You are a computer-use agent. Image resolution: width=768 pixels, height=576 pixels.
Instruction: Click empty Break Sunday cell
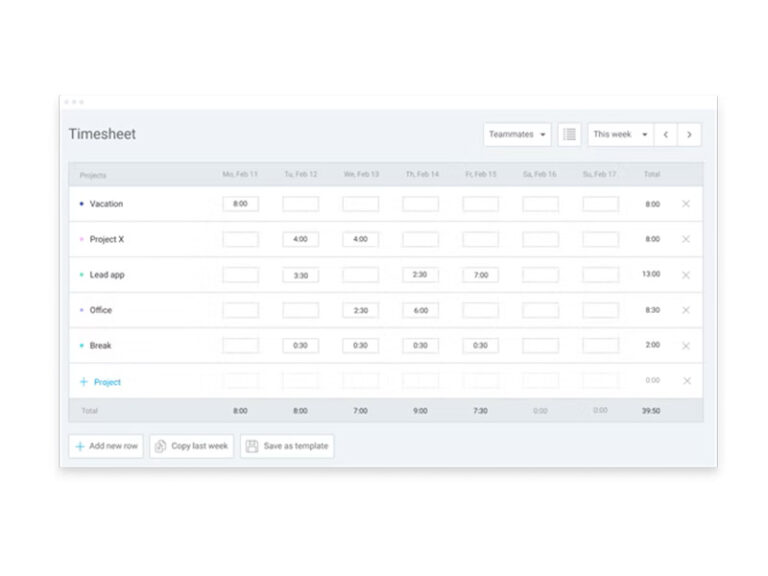point(600,346)
